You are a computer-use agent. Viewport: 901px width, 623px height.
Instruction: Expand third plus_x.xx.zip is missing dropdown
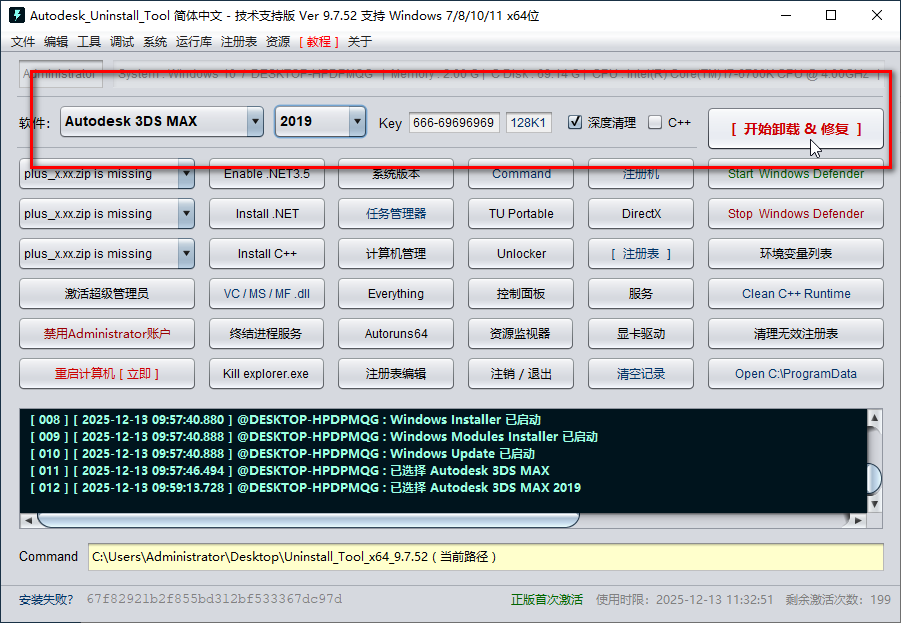[186, 253]
